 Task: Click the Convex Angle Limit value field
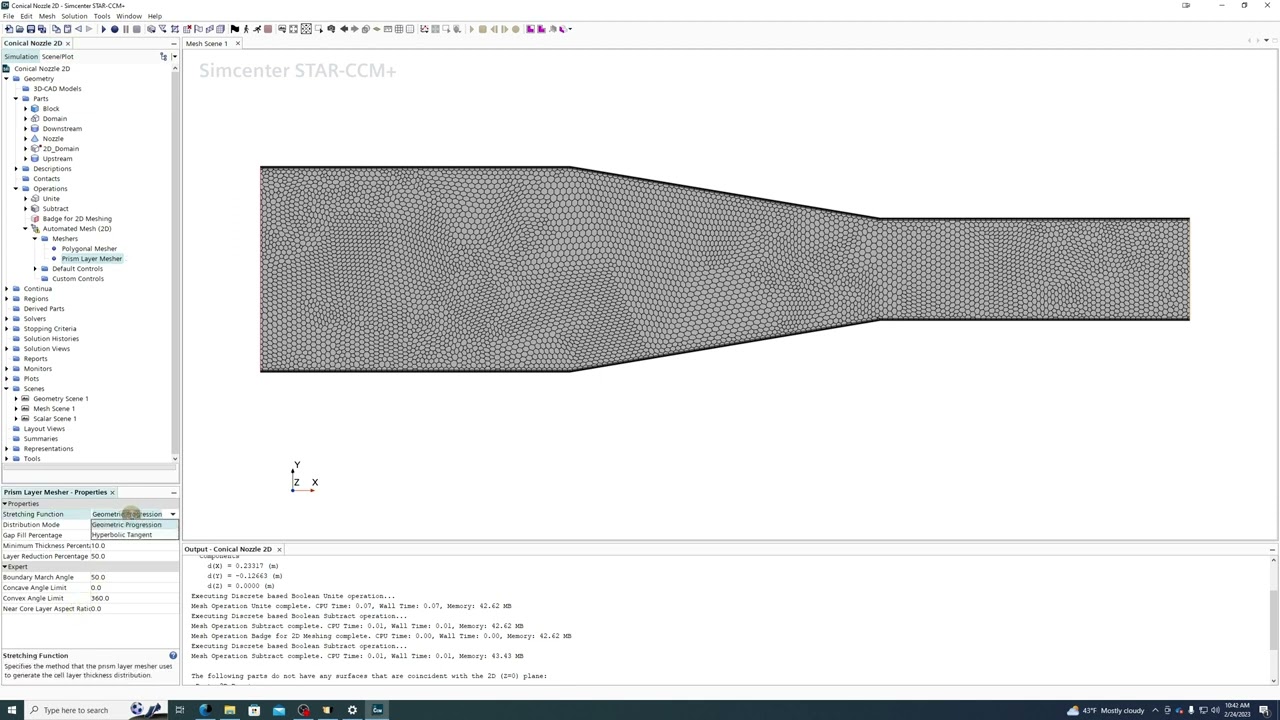point(134,598)
